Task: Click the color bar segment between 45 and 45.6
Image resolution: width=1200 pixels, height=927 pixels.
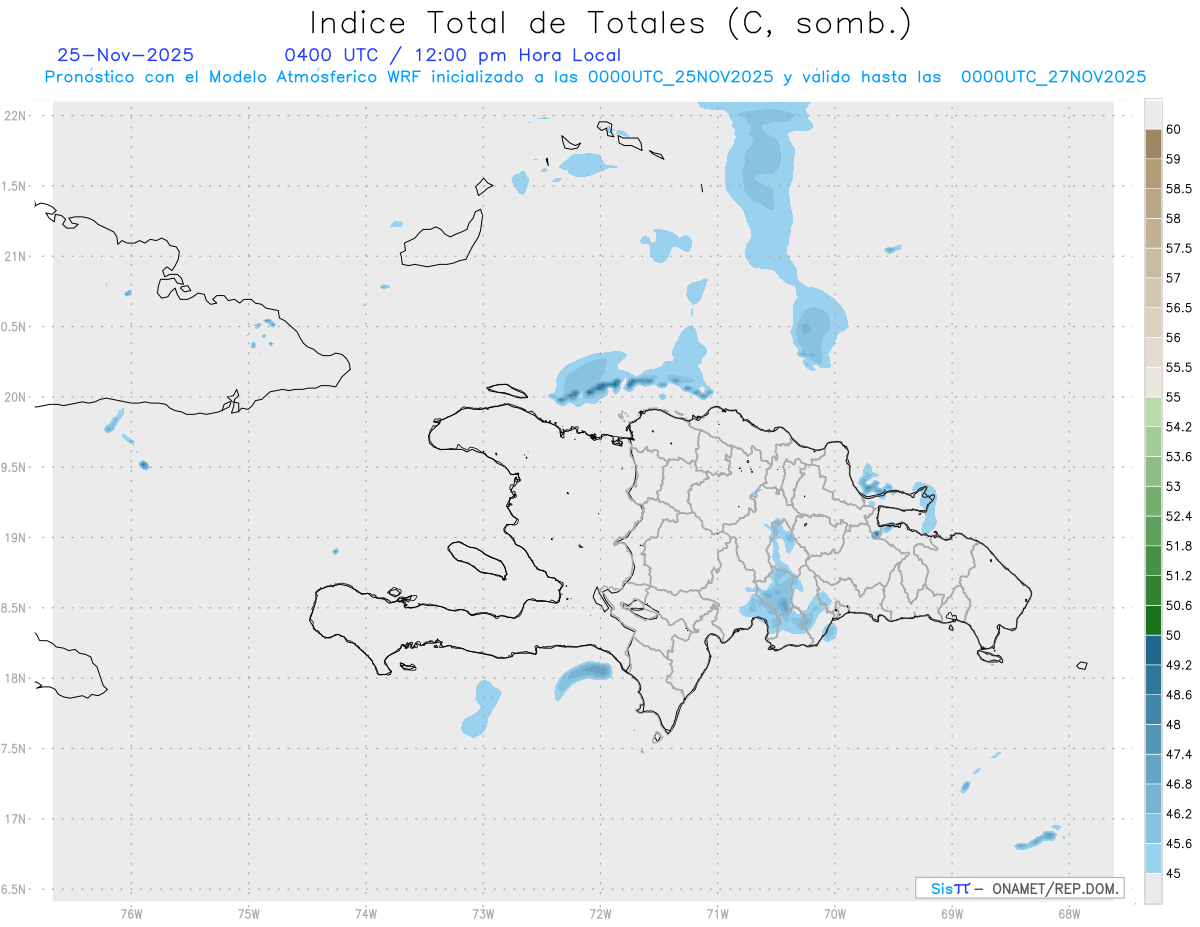Action: click(1153, 858)
